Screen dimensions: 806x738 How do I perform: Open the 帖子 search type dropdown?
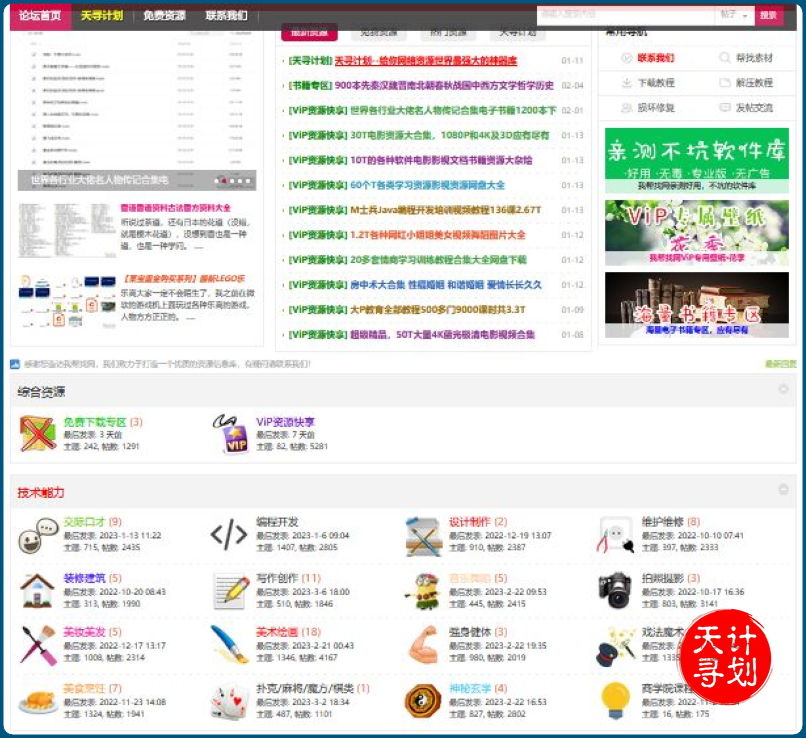click(734, 15)
